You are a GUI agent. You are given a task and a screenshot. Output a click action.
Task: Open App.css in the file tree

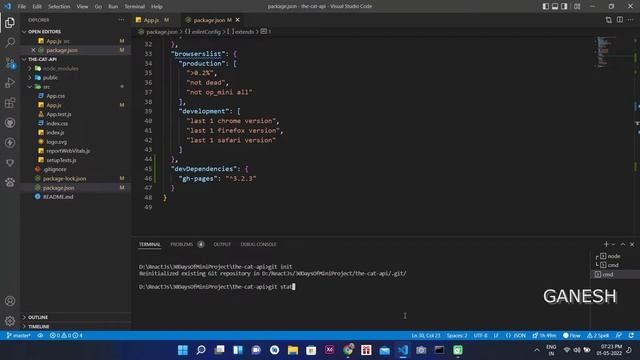56,96
